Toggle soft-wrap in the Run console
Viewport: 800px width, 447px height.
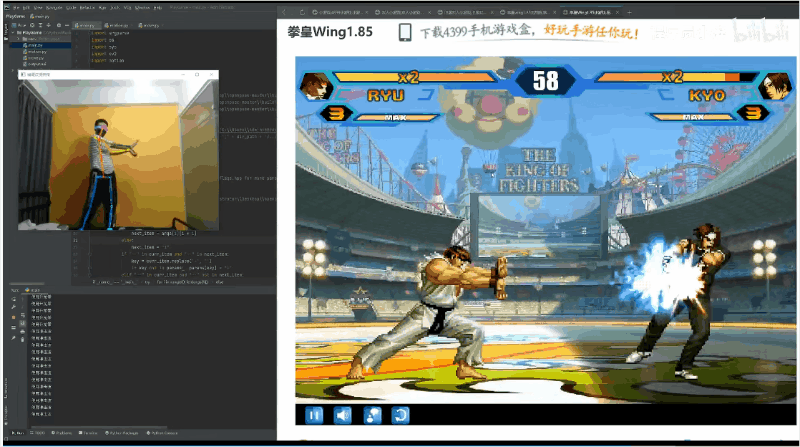pyautogui.click(x=22, y=315)
